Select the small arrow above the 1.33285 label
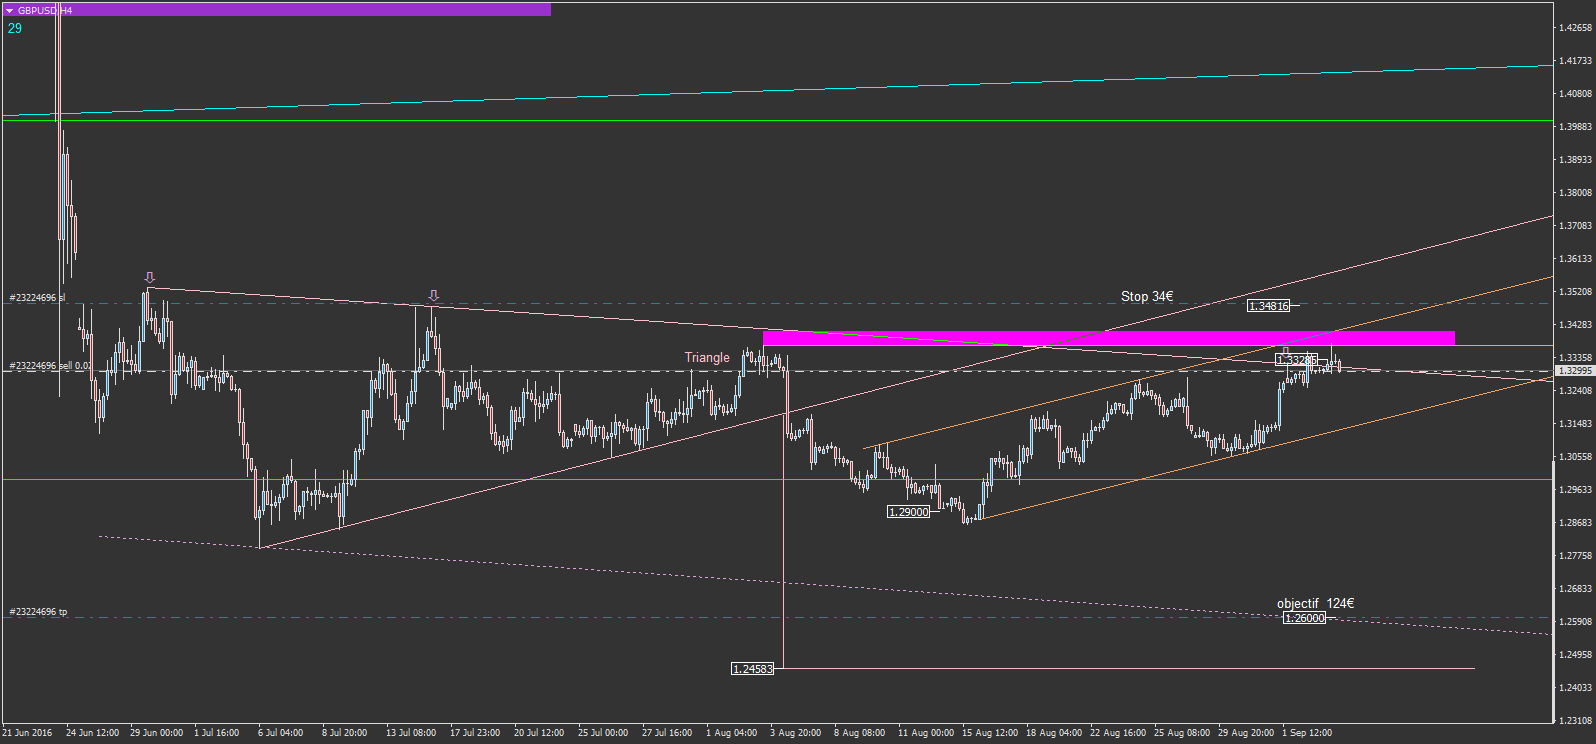The width and height of the screenshot is (1596, 744). point(1286,350)
